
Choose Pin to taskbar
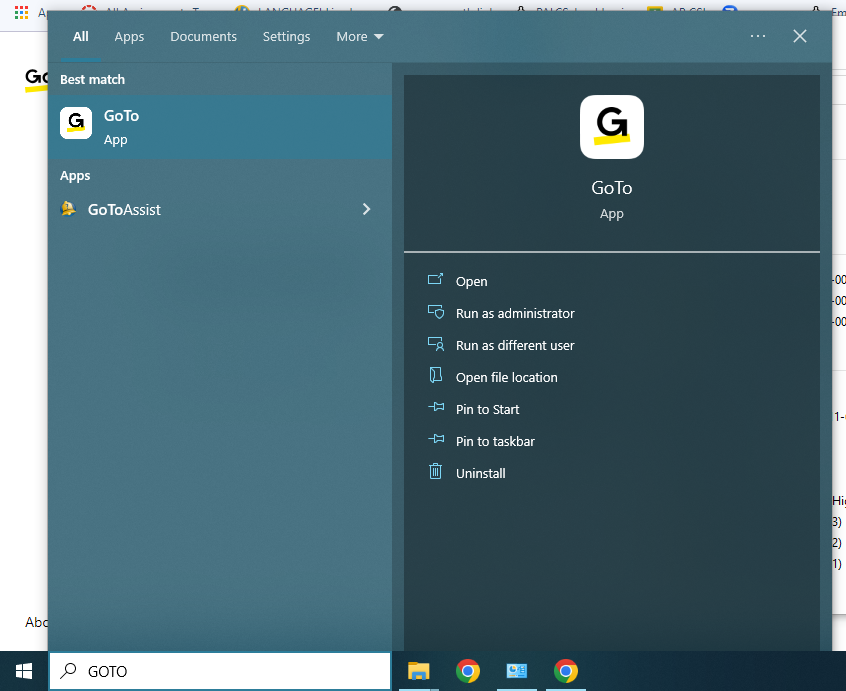click(495, 441)
